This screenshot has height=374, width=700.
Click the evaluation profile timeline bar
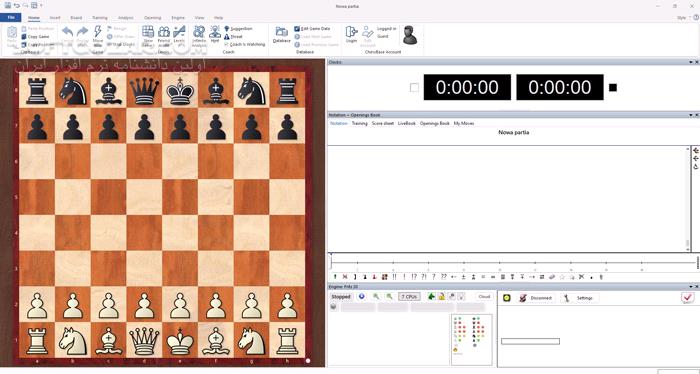click(513, 263)
